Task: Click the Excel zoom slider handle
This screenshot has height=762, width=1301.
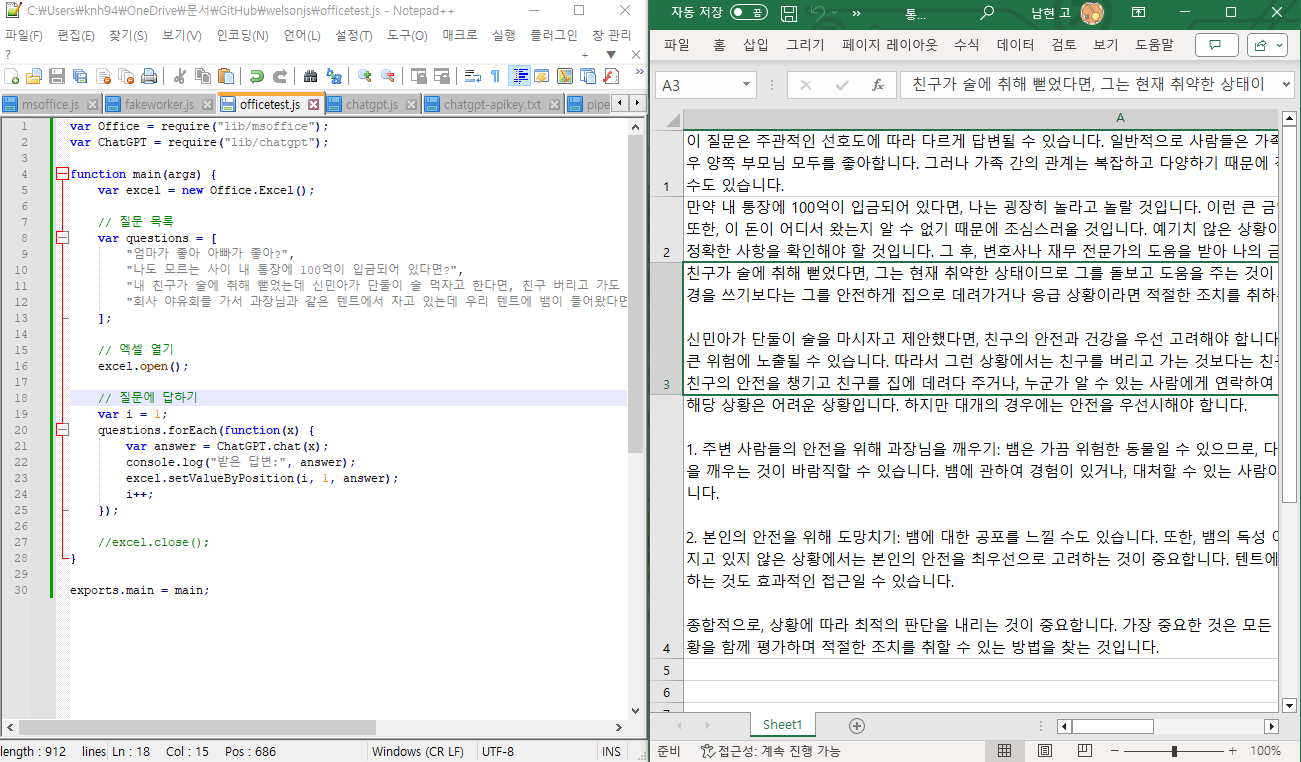Action: tap(1175, 751)
